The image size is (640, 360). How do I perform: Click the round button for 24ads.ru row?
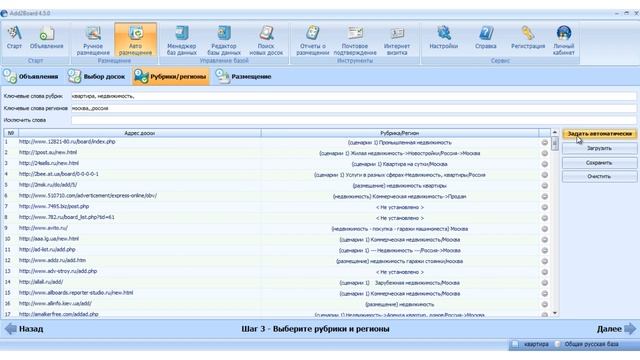point(544,164)
